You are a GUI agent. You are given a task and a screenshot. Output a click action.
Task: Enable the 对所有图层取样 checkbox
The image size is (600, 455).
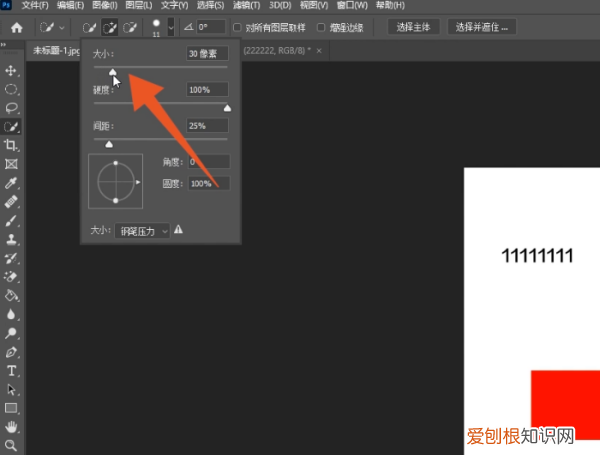[237, 27]
